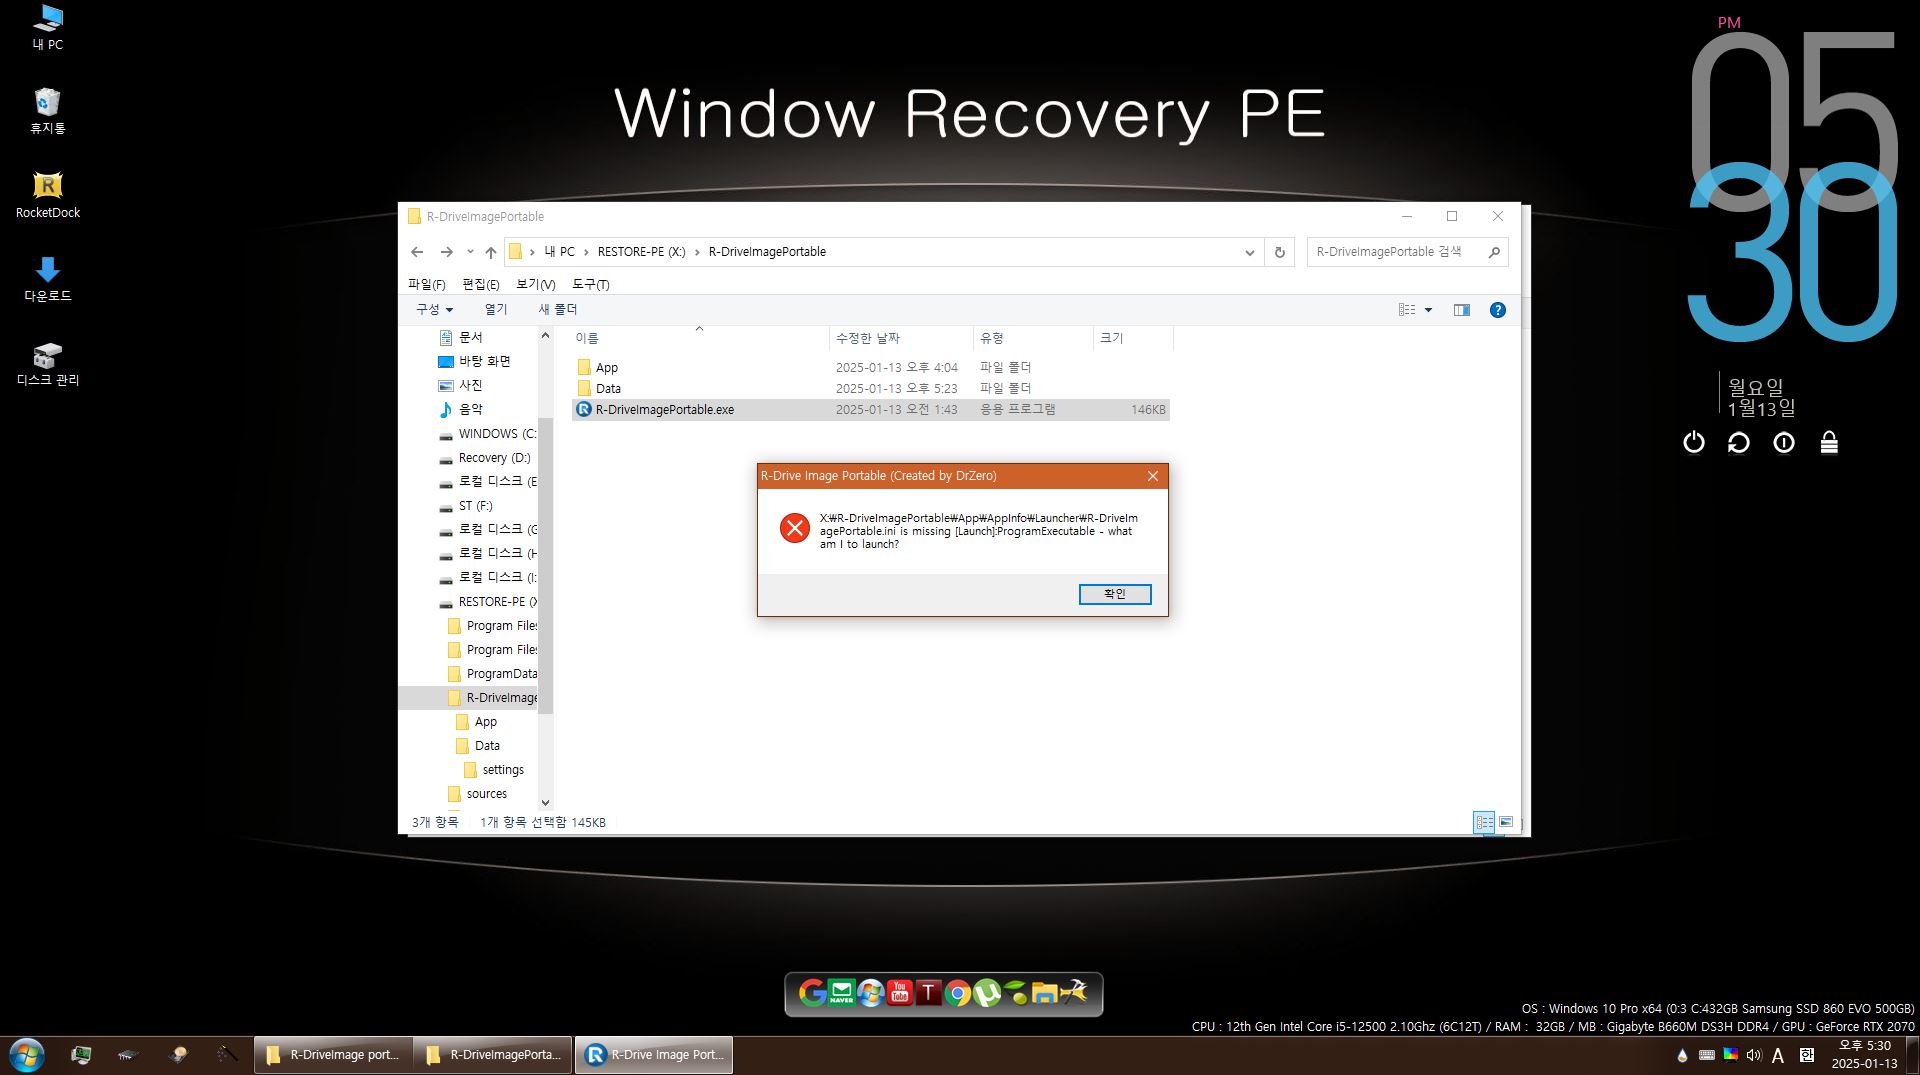Open the 구성 dropdown in Explorer

coord(435,310)
